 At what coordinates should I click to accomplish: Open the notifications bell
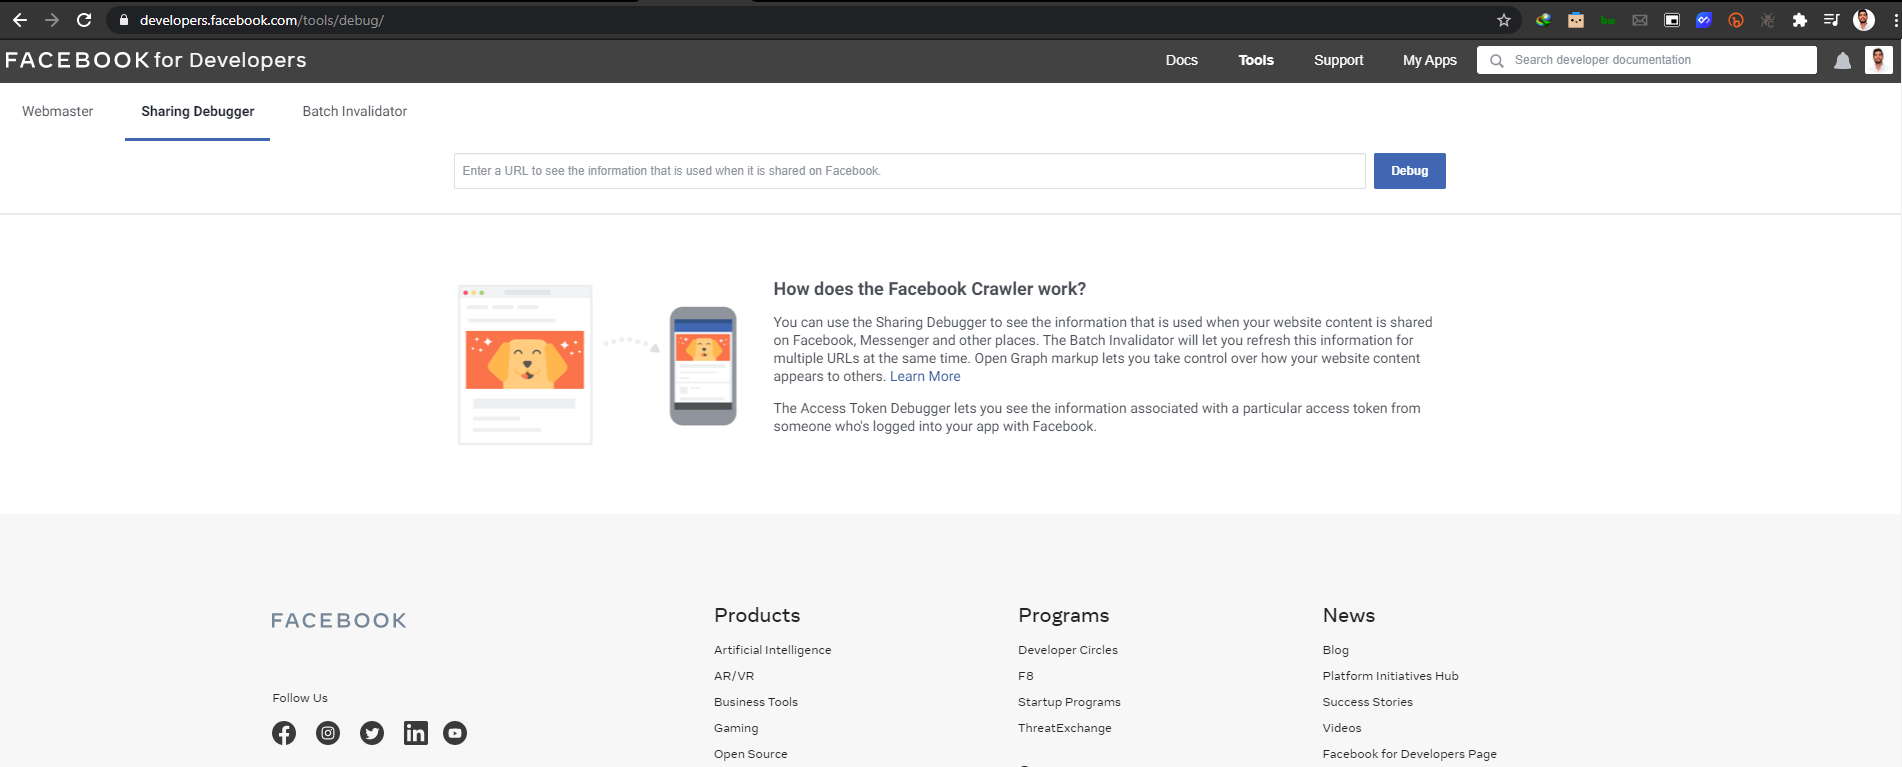[x=1843, y=61]
